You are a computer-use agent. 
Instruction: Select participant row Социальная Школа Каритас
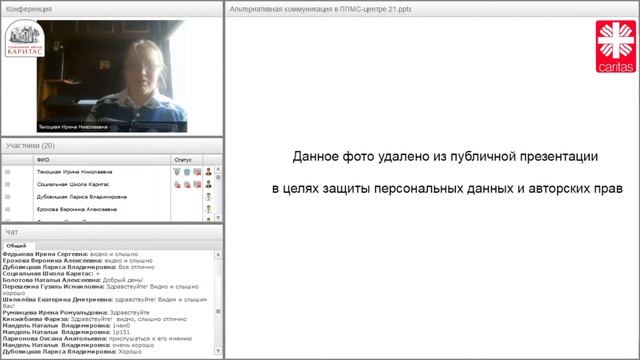click(x=108, y=184)
